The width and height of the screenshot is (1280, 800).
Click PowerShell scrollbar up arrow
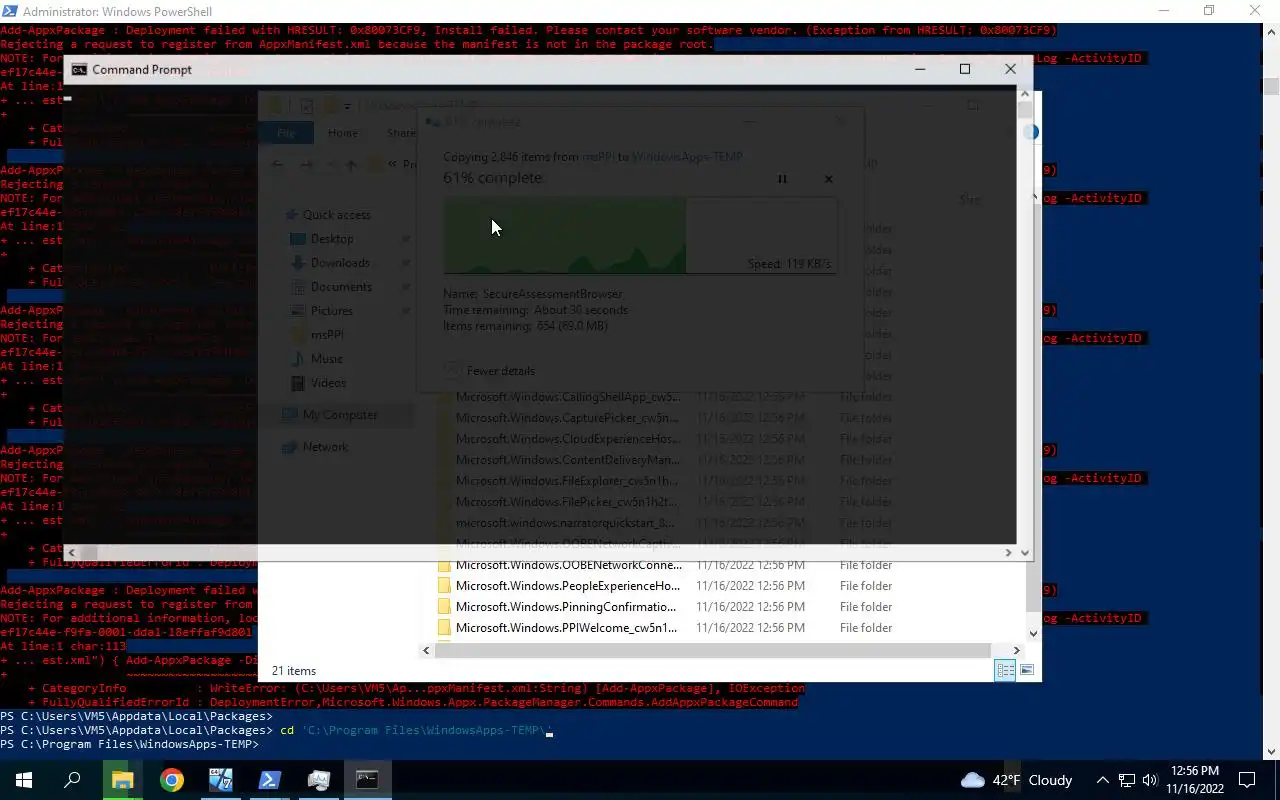(x=1272, y=31)
